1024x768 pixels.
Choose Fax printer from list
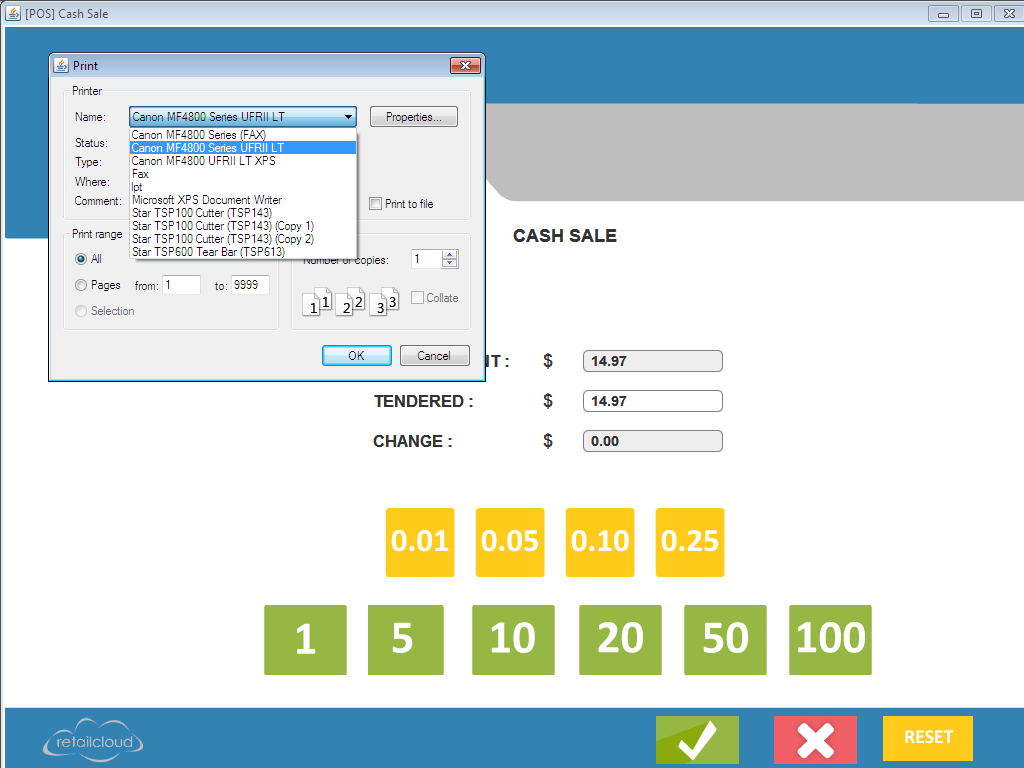pyautogui.click(x=243, y=174)
